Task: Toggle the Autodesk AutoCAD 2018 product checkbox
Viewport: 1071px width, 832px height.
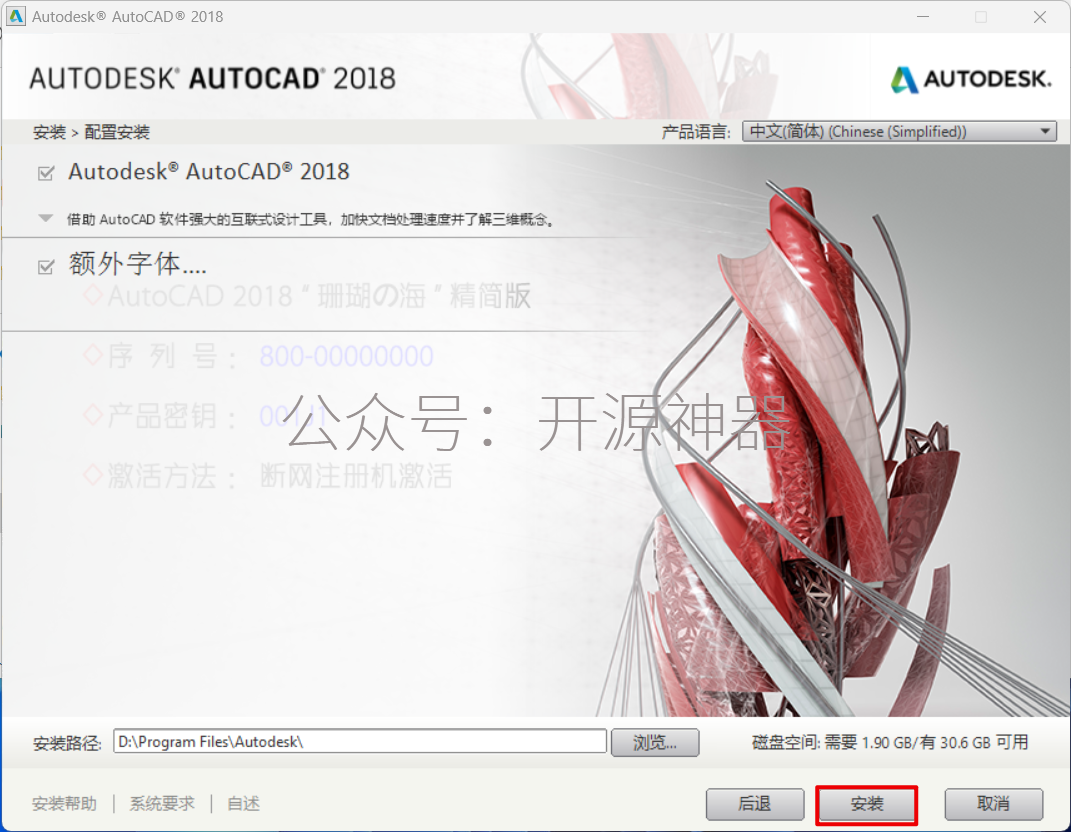Action: pyautogui.click(x=46, y=173)
